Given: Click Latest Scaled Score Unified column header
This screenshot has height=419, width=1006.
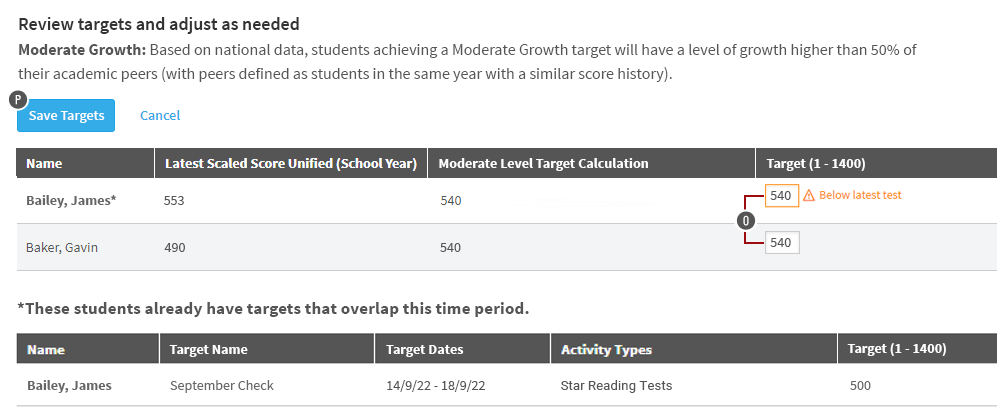Looking at the screenshot, I should (291, 163).
